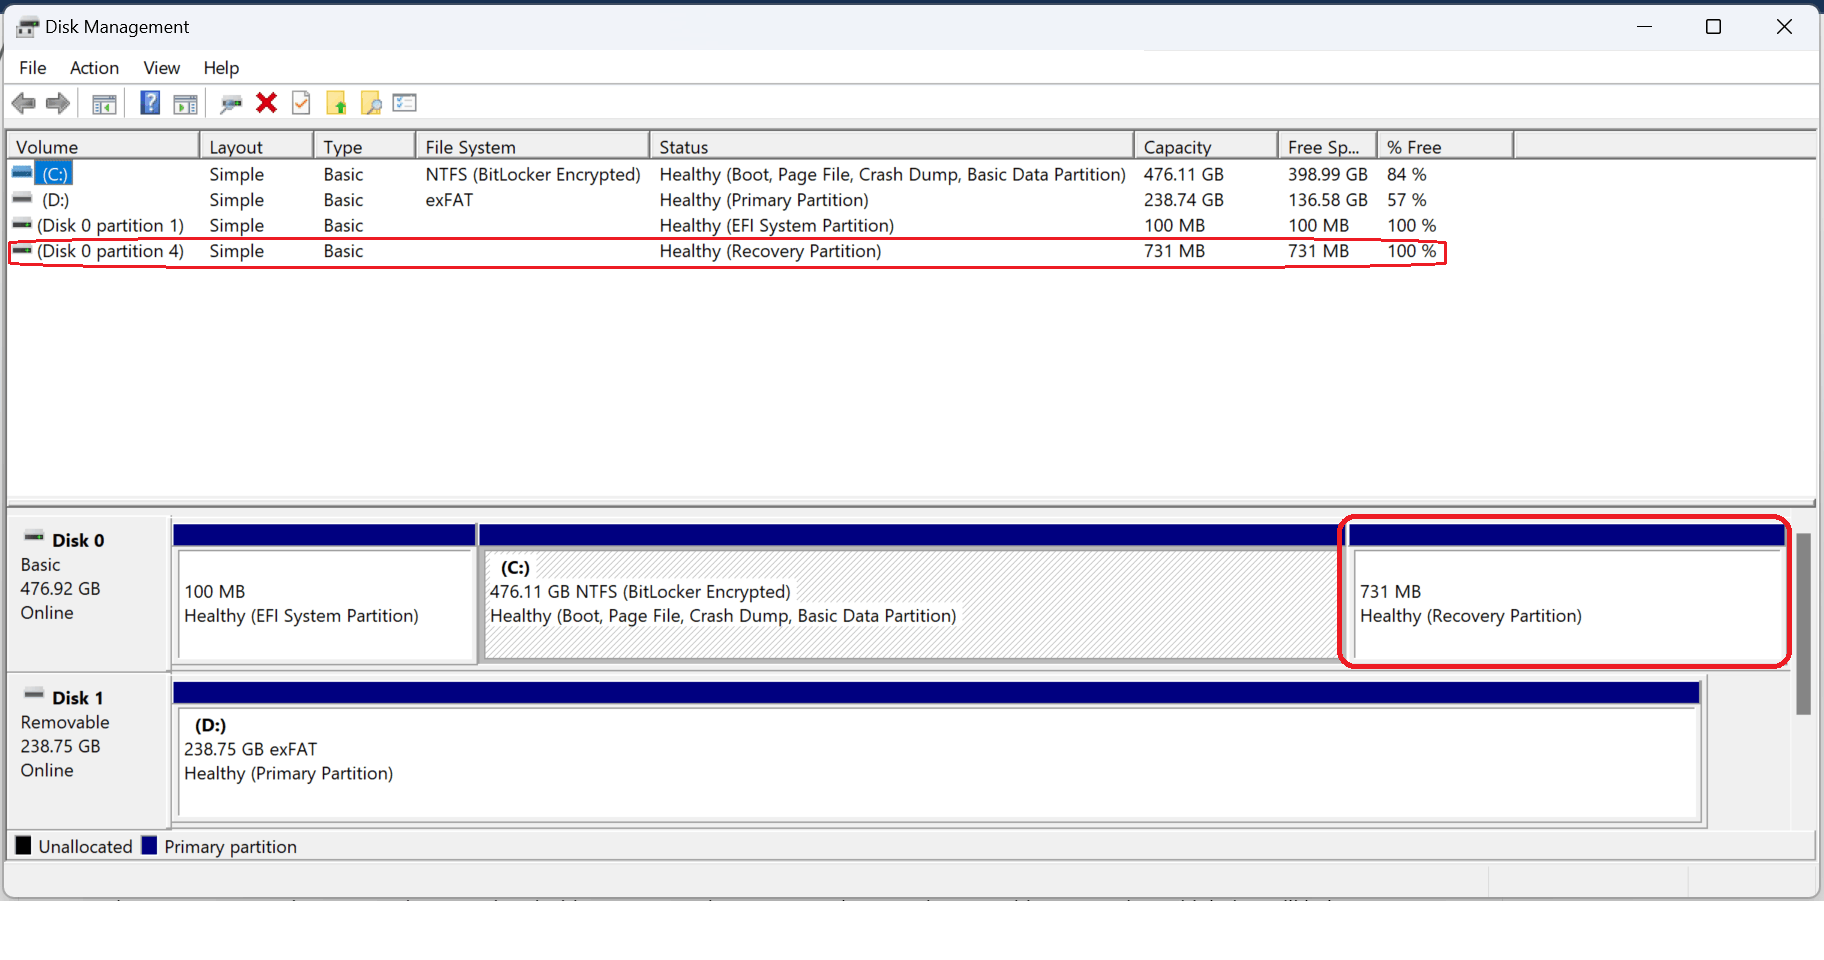Screen dimensions: 1824x960
Task: Sort by Status column header
Action: point(892,146)
